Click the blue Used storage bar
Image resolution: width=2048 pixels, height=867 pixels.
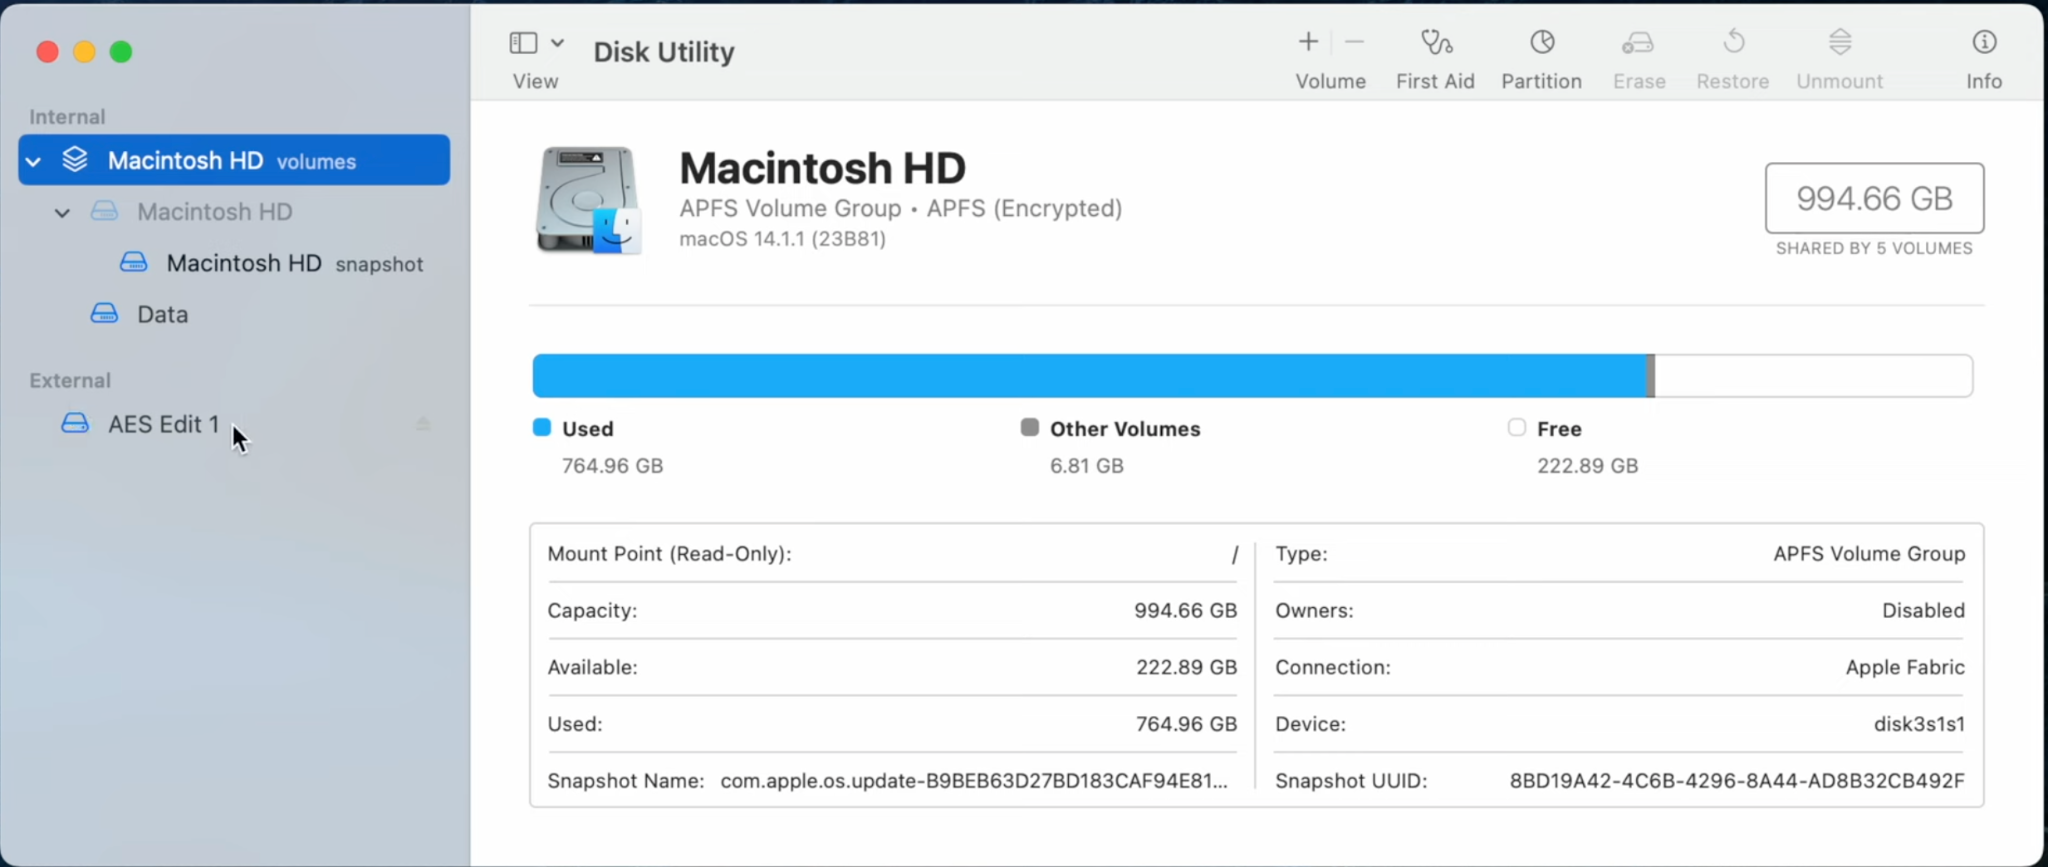(1090, 376)
